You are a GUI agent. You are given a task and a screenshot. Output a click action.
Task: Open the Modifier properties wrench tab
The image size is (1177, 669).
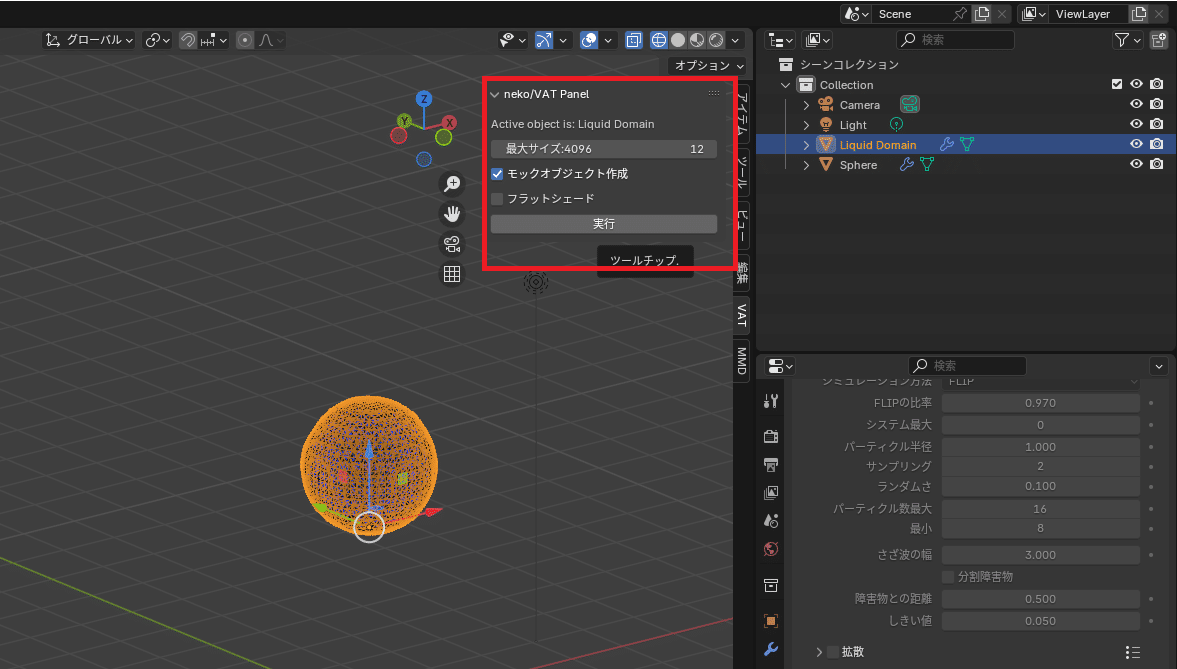tap(771, 649)
